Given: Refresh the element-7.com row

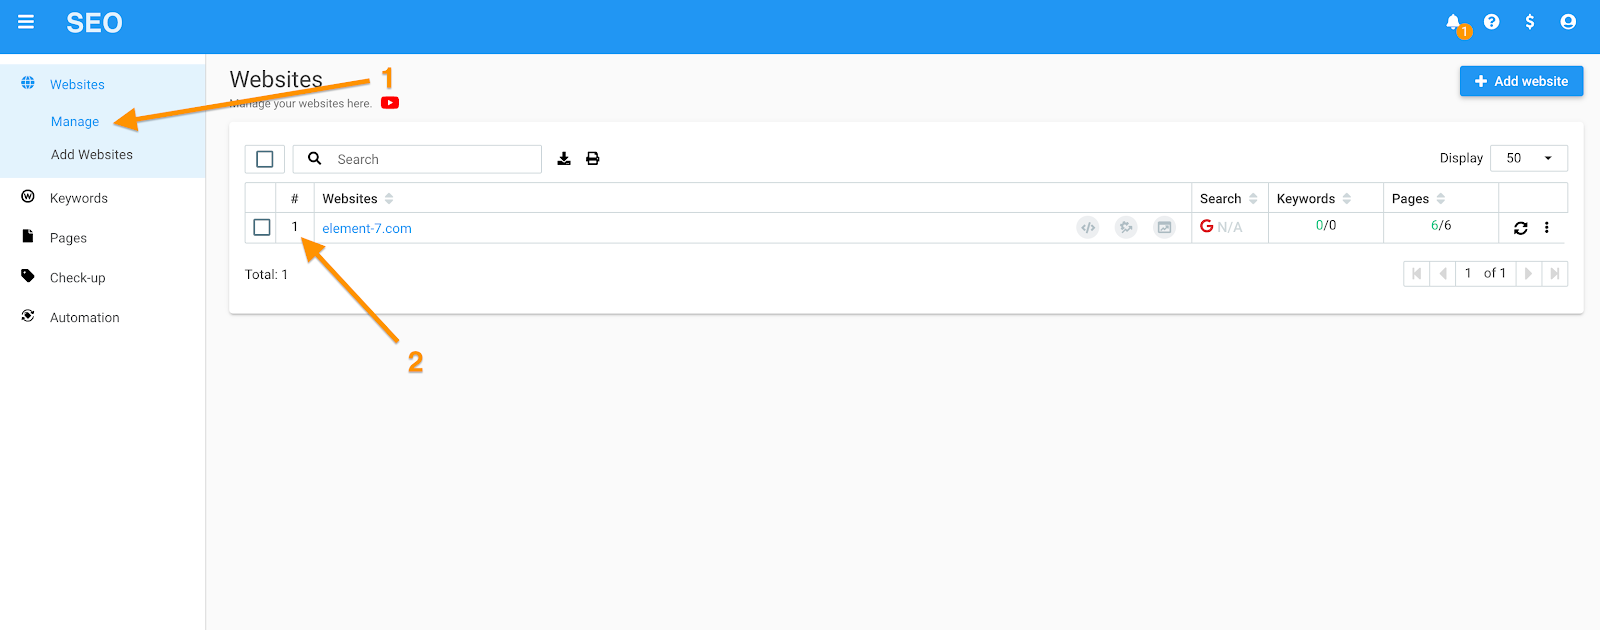Looking at the screenshot, I should [x=1521, y=228].
